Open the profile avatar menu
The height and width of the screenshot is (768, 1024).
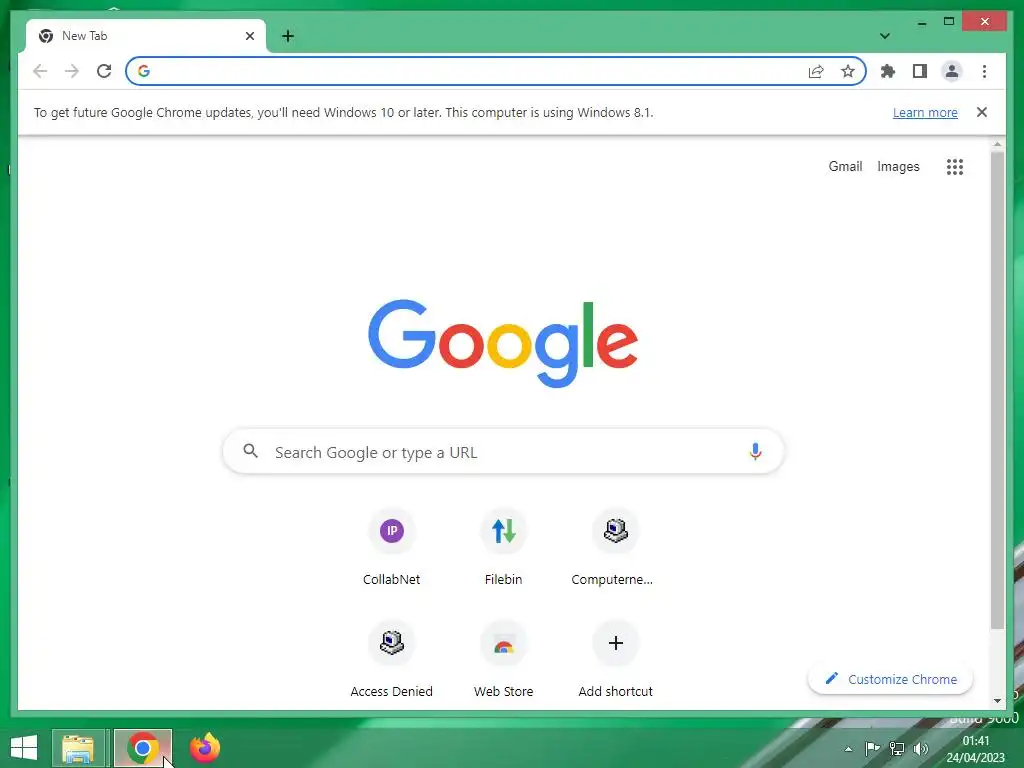952,71
